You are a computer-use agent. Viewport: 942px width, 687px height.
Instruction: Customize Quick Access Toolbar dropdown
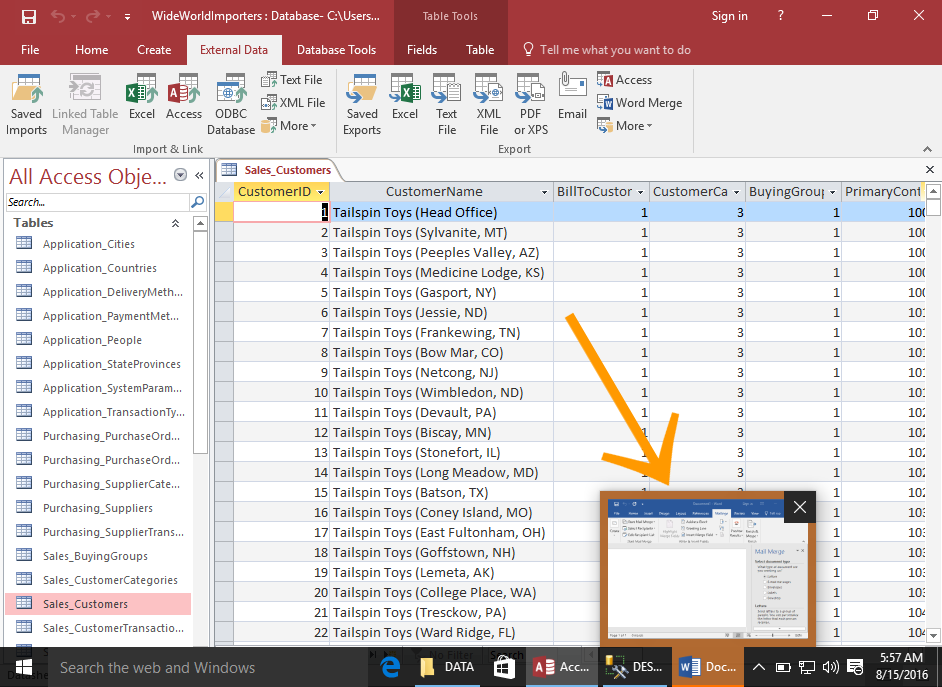point(127,17)
